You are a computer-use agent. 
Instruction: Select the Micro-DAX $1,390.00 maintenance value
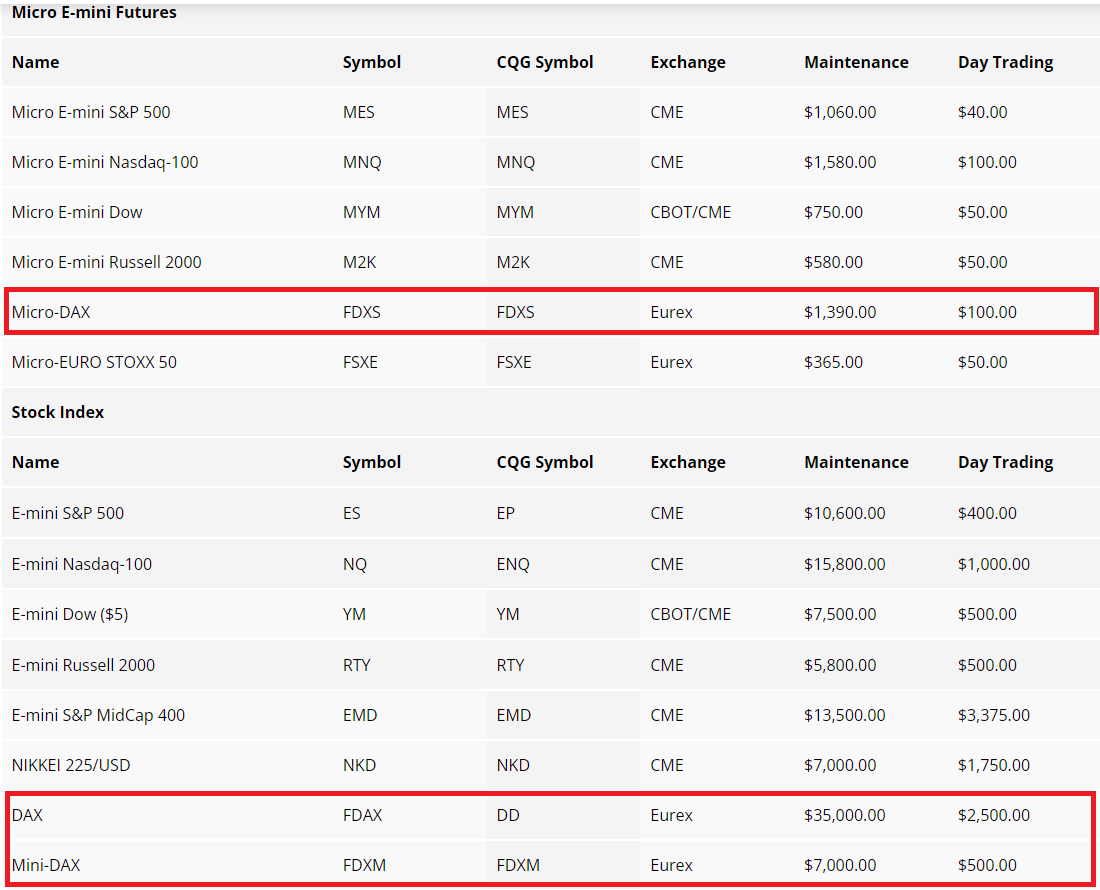[x=840, y=312]
